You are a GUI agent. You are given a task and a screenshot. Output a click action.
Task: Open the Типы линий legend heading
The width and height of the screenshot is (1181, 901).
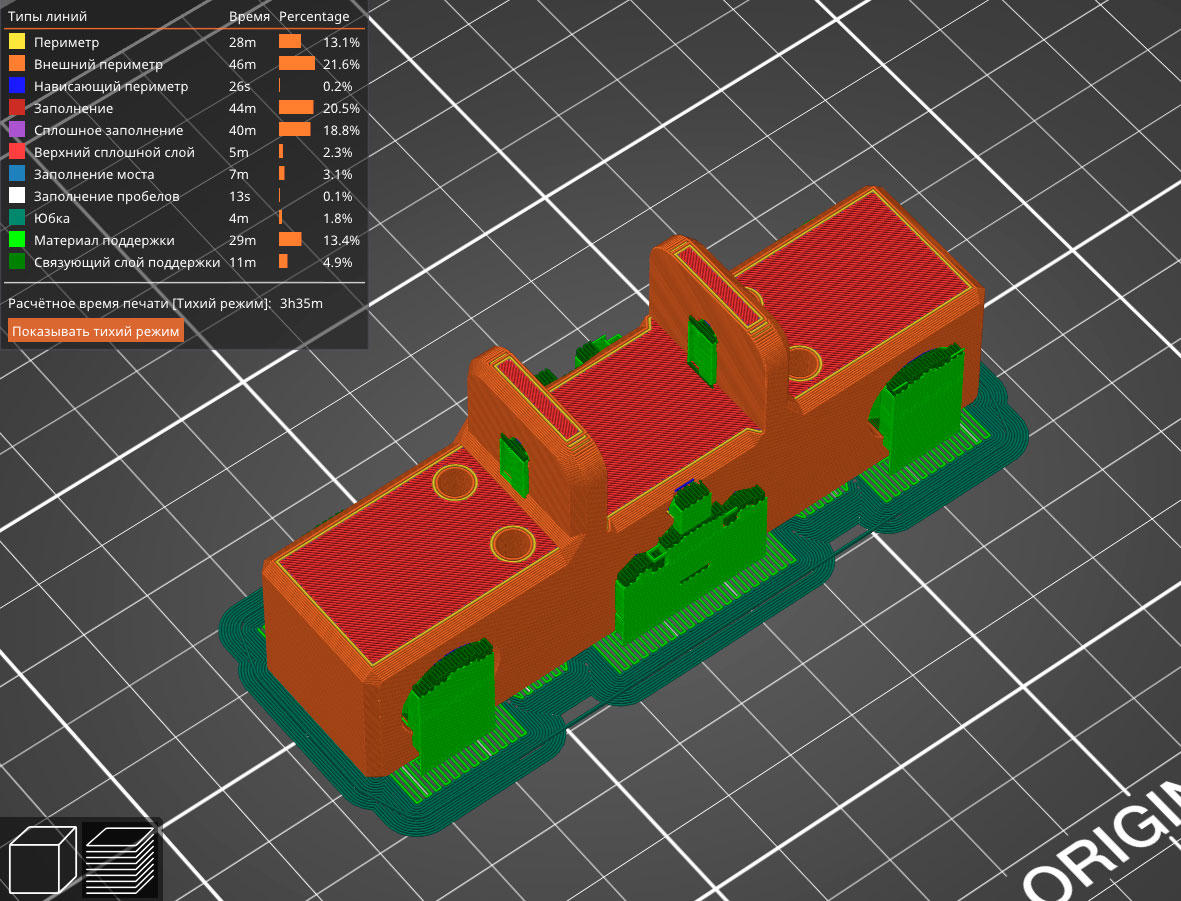pyautogui.click(x=47, y=17)
